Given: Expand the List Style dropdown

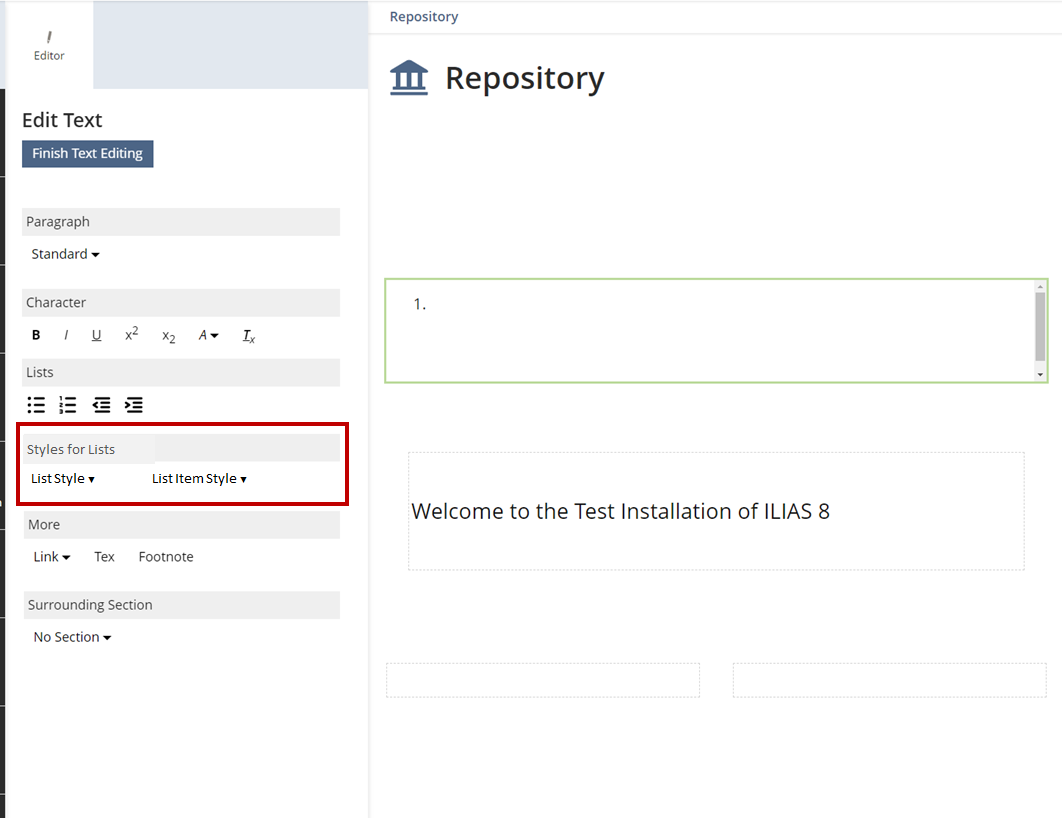Looking at the screenshot, I should (x=63, y=479).
